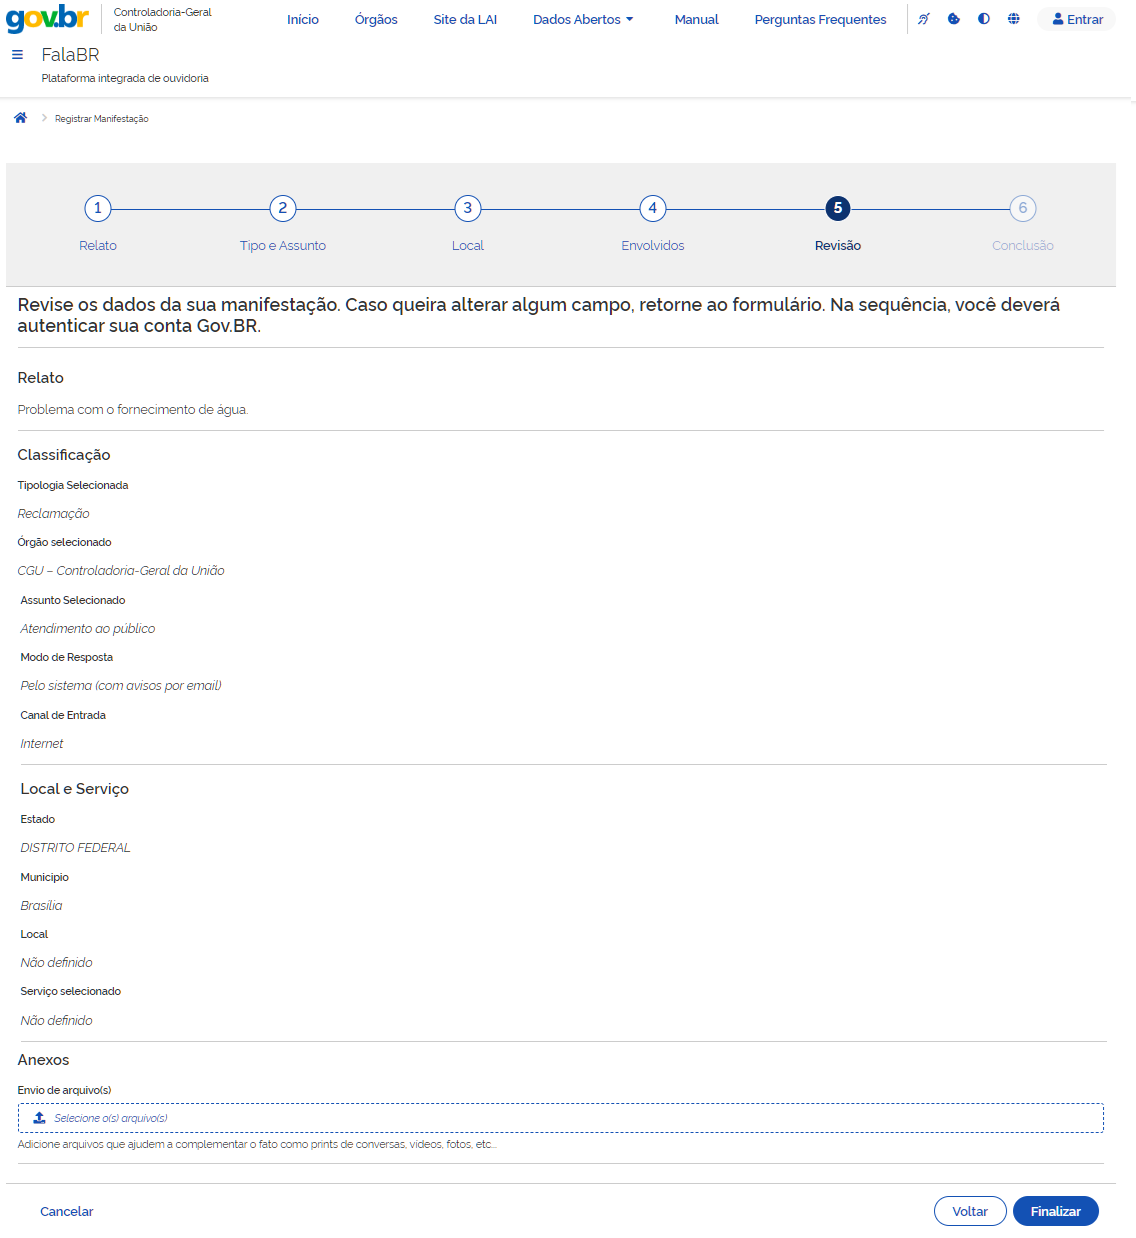Viewport: 1136px width, 1238px height.
Task: Click the Entrar login button
Action: click(1077, 19)
